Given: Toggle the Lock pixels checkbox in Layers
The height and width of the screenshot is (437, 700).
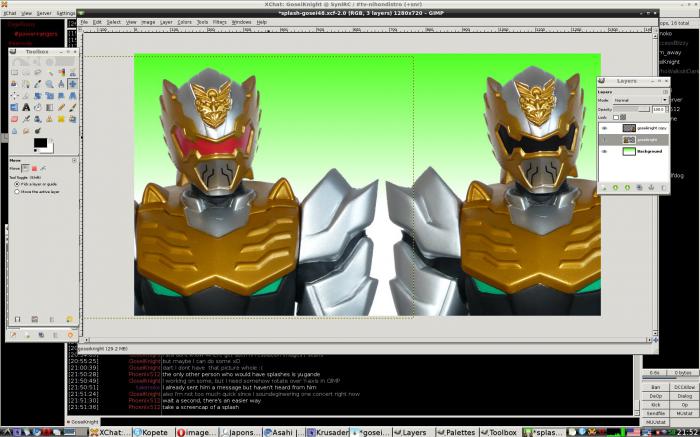Looking at the screenshot, I should (x=616, y=117).
